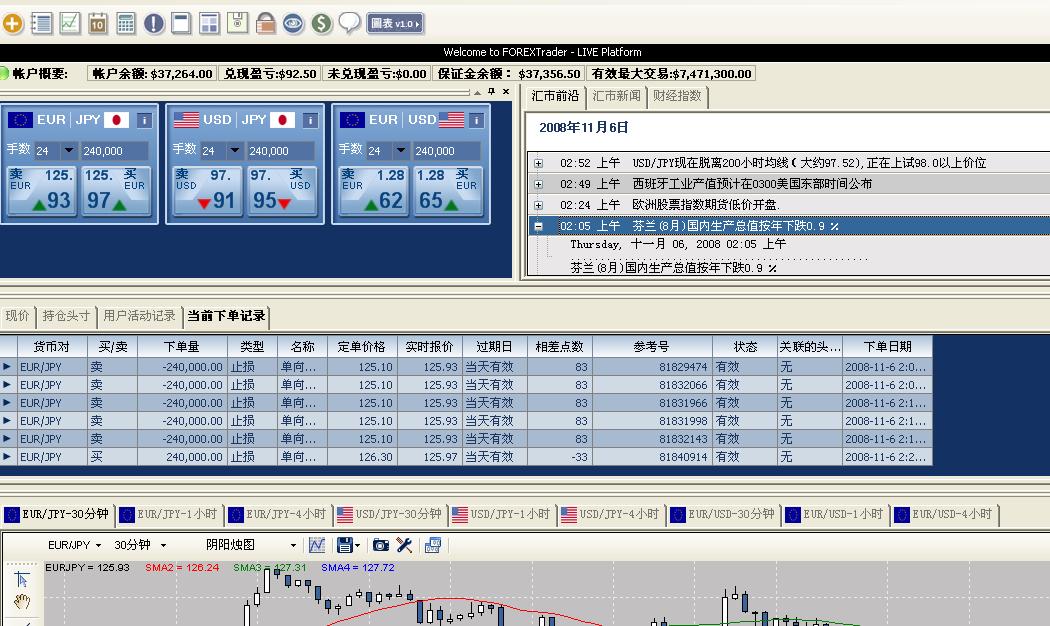This screenshot has width=1050, height=626.
Task: Click the pin icon on the rates panel
Action: point(492,92)
